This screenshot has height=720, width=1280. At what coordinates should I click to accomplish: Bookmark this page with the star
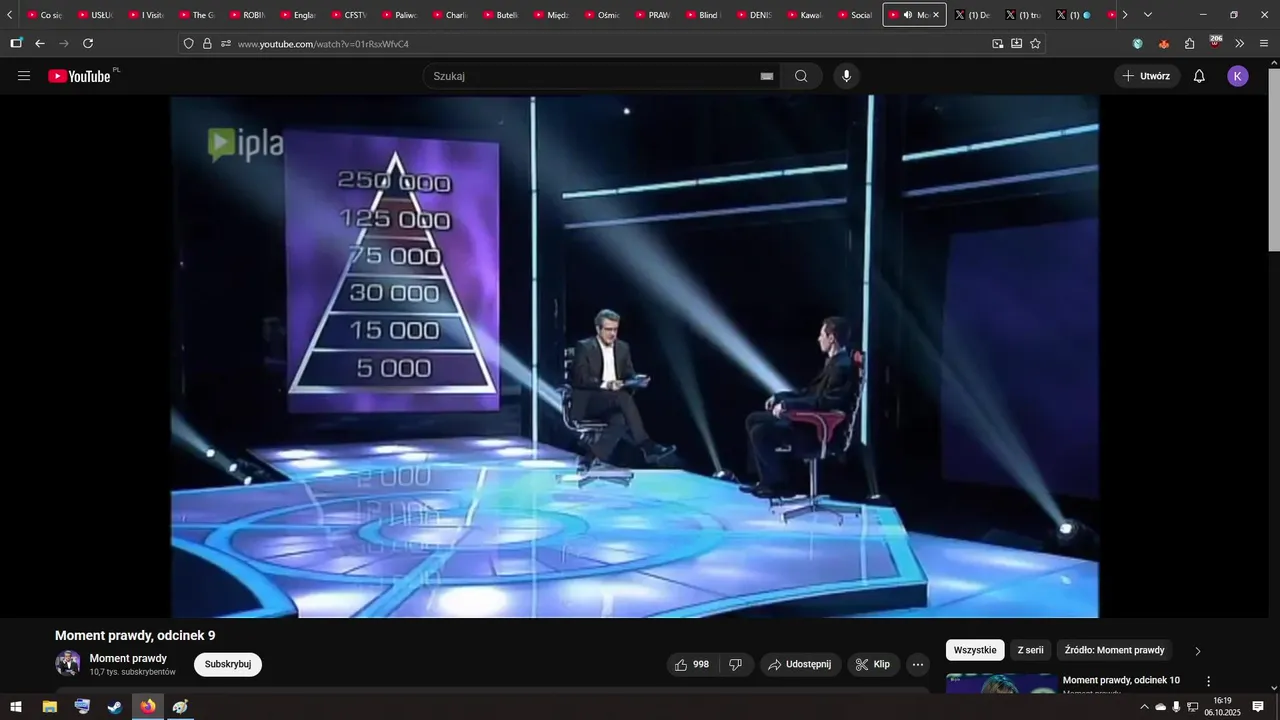pyautogui.click(x=1035, y=44)
